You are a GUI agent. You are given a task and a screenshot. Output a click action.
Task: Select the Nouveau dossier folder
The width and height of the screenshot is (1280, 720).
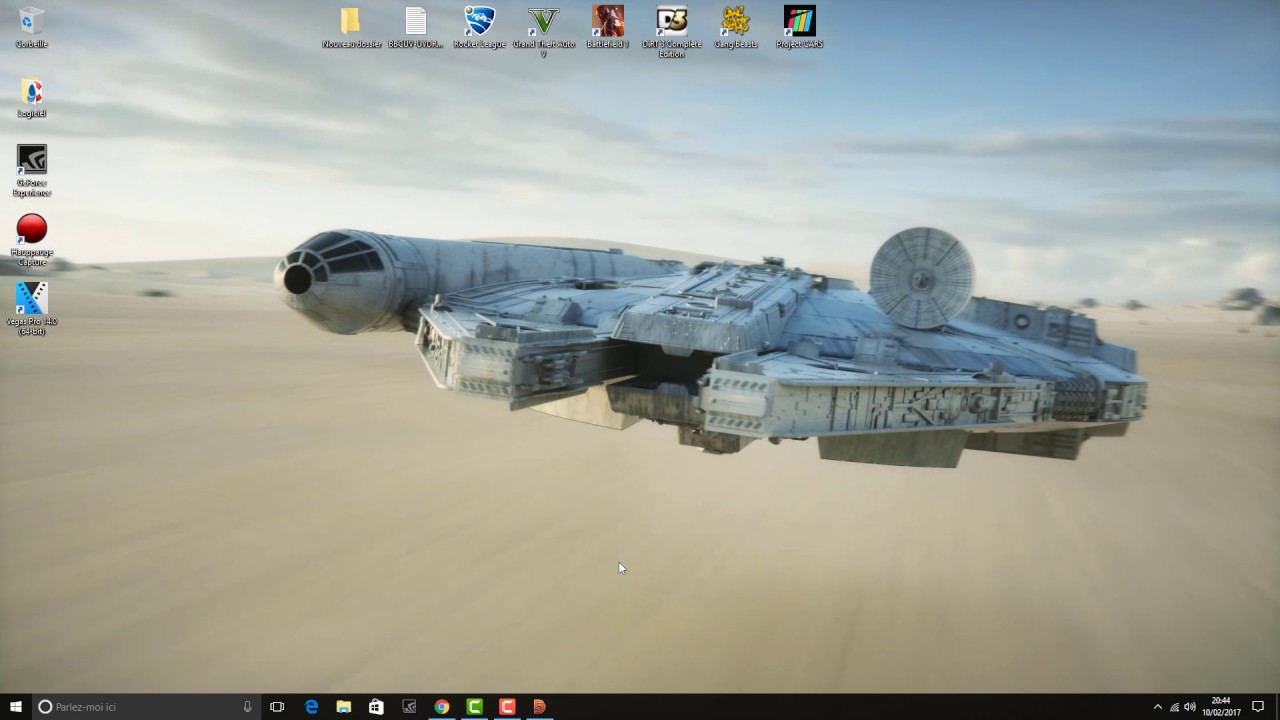[351, 27]
